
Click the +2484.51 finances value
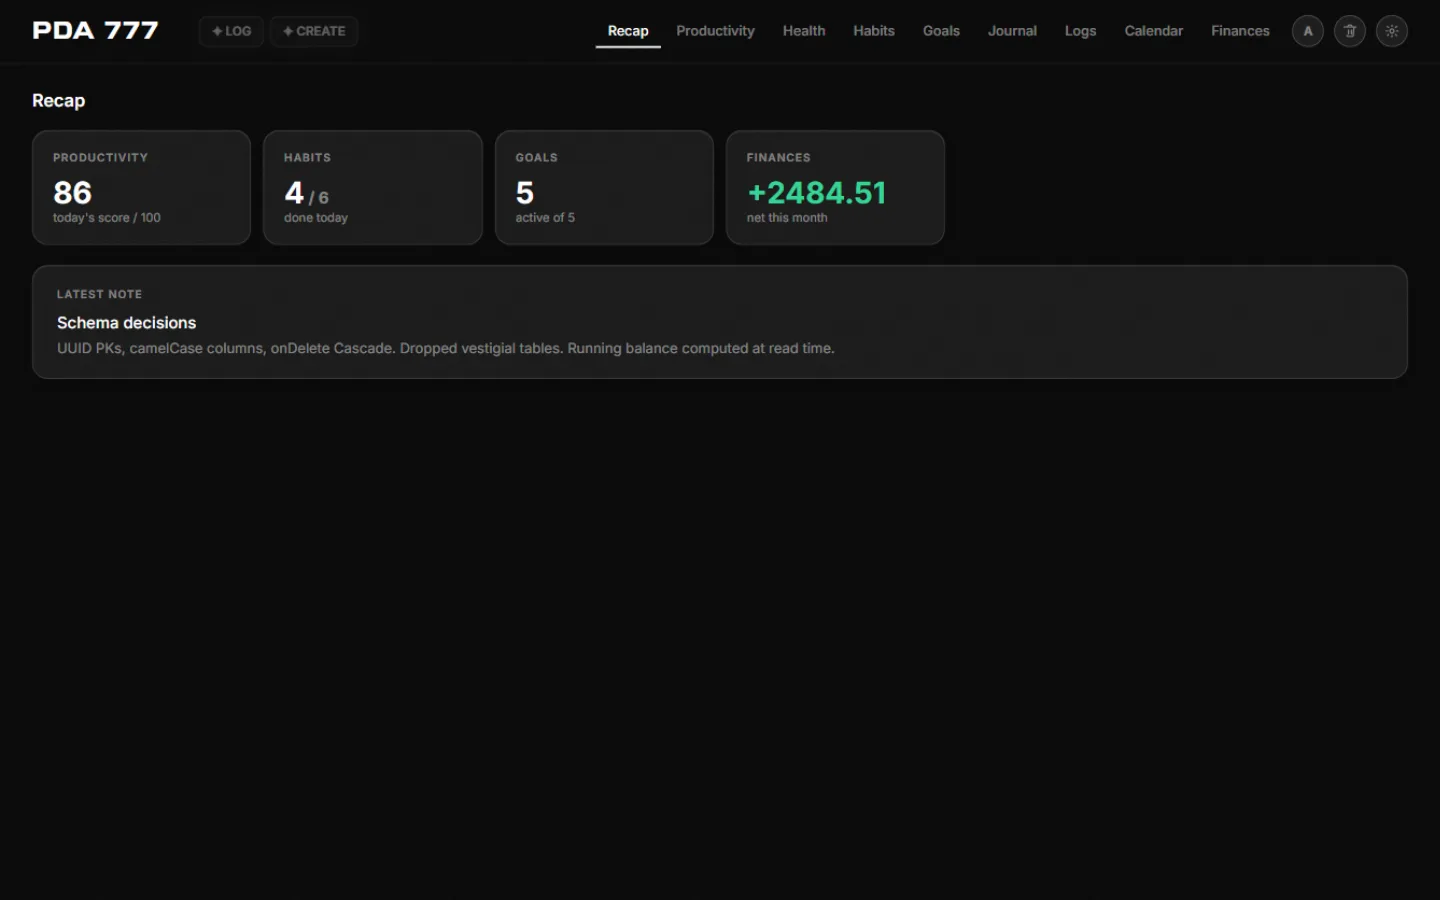point(817,192)
